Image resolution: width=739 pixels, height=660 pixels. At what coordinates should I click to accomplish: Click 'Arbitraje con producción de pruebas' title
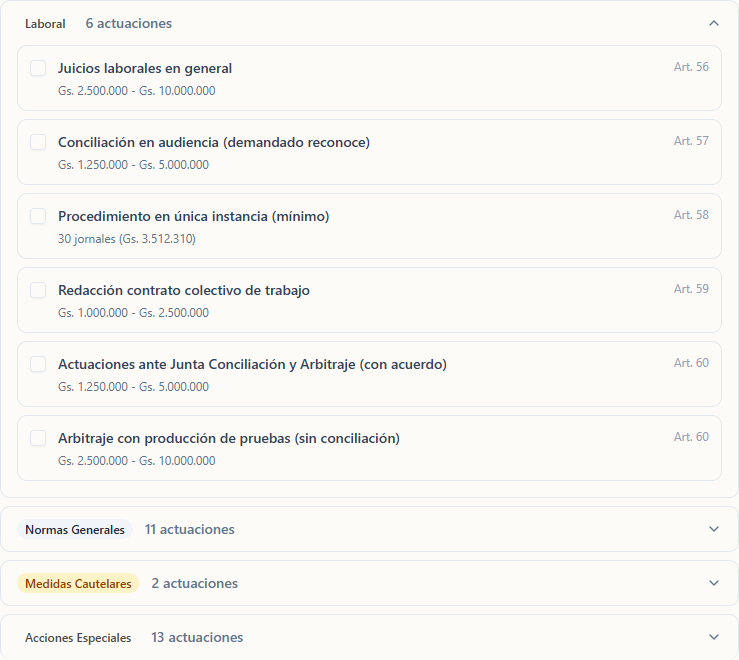pyautogui.click(x=229, y=438)
